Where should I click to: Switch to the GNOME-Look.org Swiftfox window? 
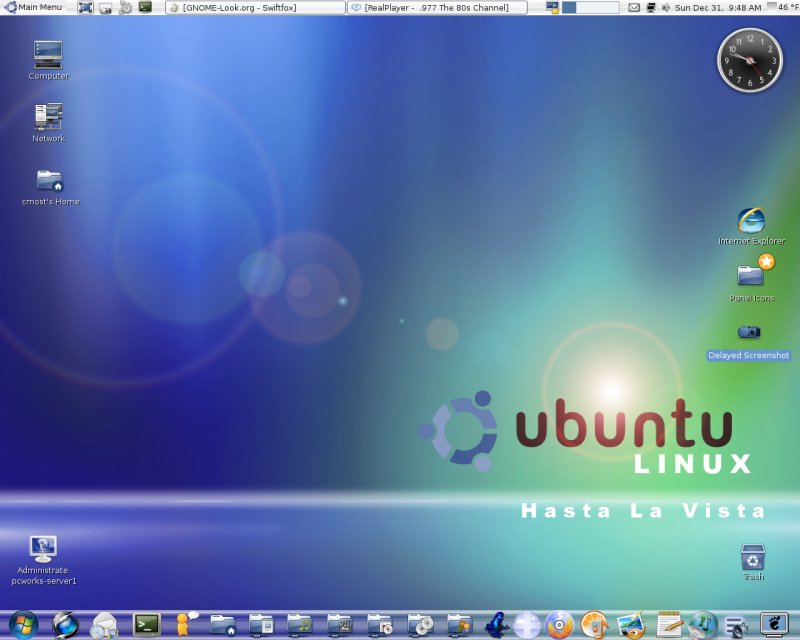point(256,8)
